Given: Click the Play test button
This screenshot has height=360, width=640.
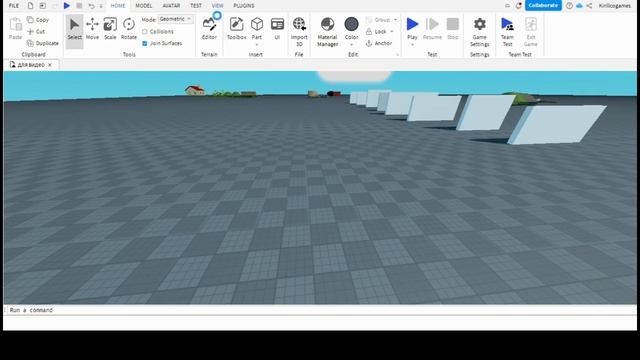Looking at the screenshot, I should pos(412,28).
